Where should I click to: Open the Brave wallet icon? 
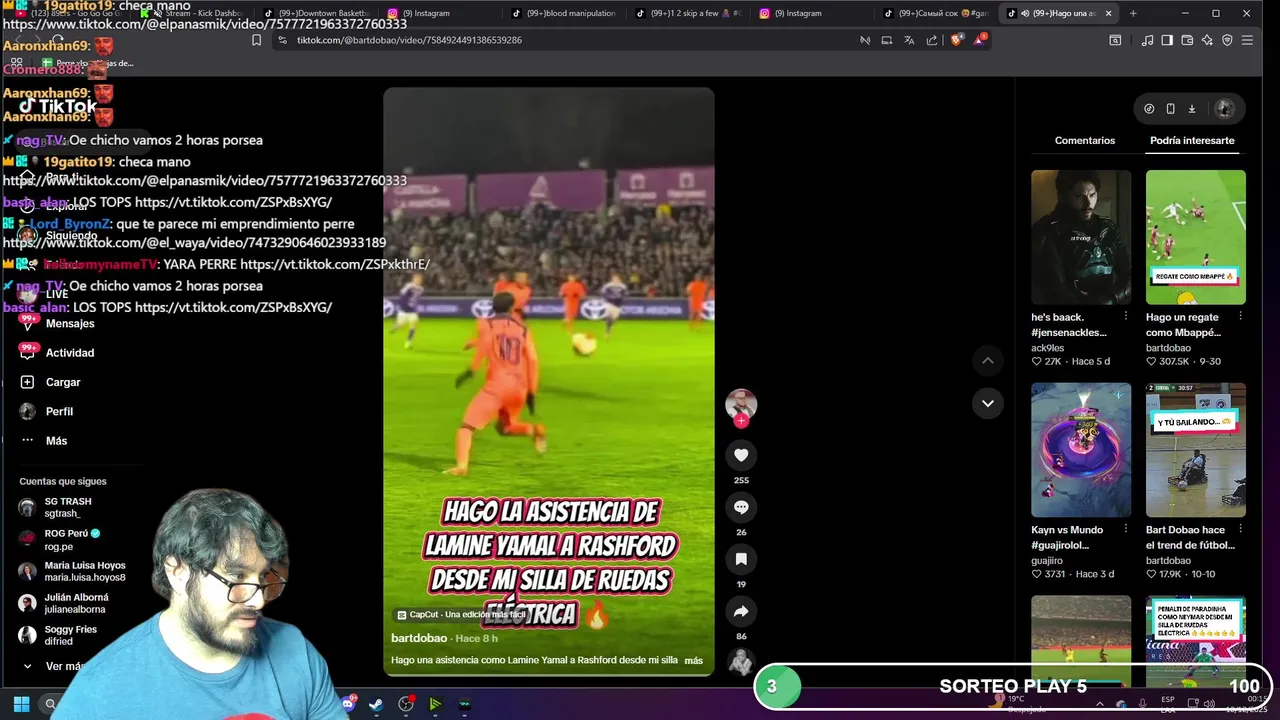click(x=1187, y=40)
